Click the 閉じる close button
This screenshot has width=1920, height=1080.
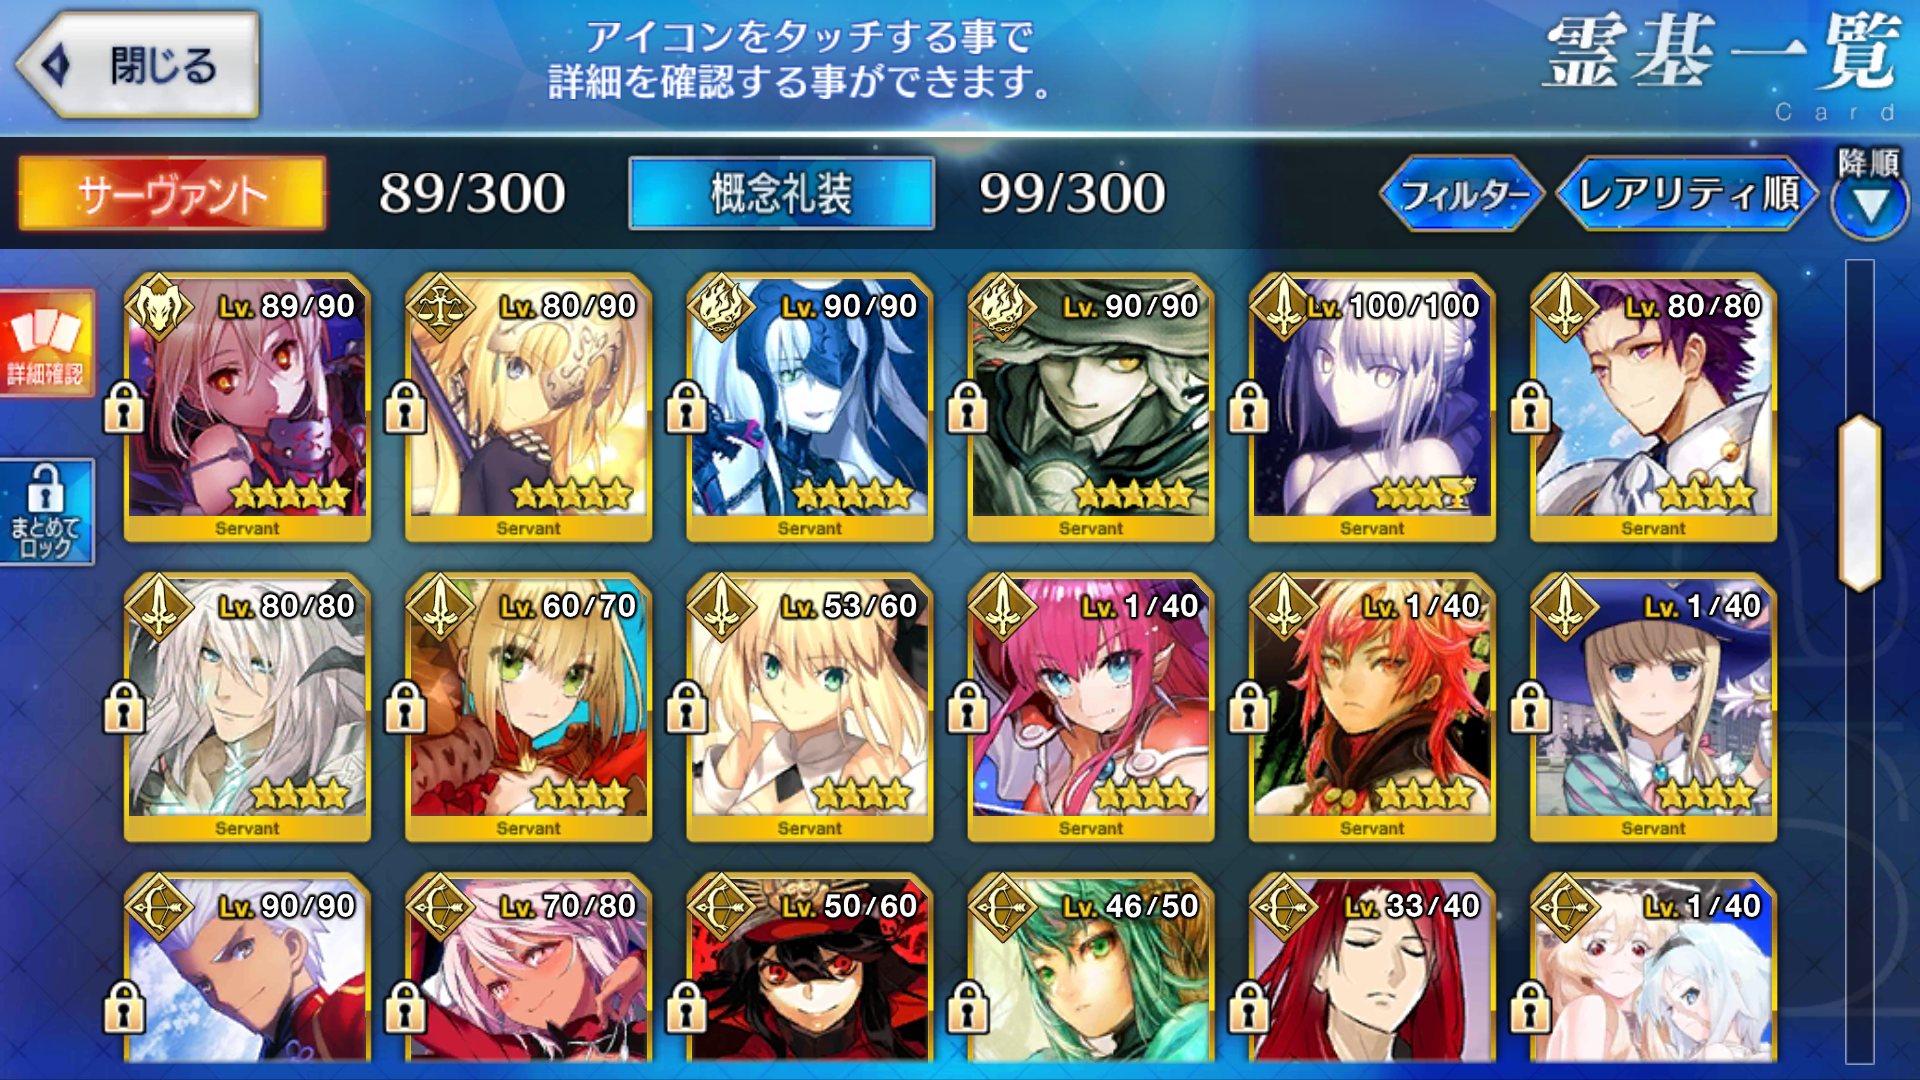138,66
